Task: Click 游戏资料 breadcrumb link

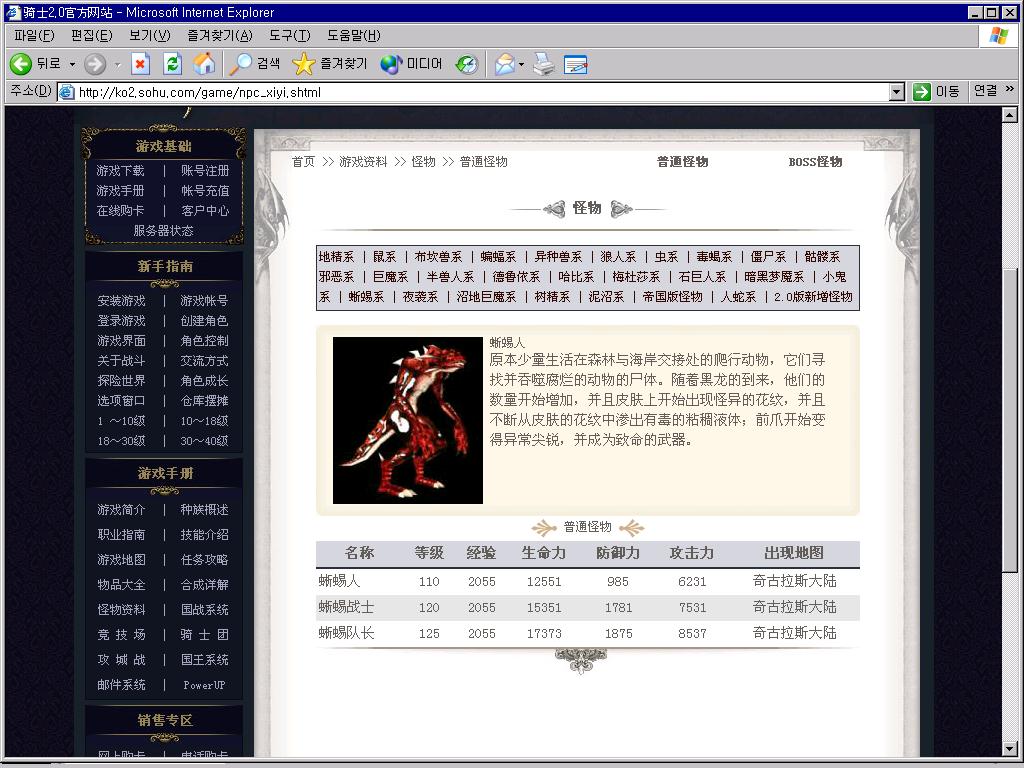Action: 363,162
